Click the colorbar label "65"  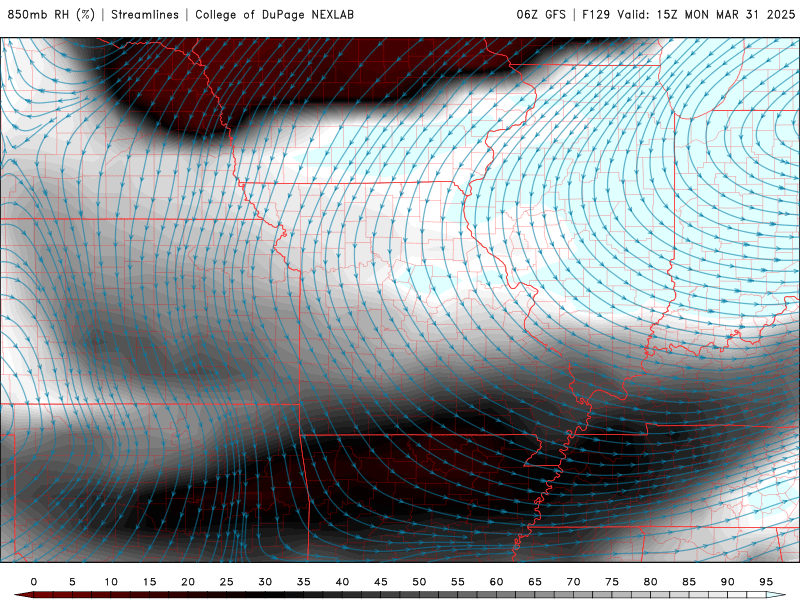coord(535,582)
